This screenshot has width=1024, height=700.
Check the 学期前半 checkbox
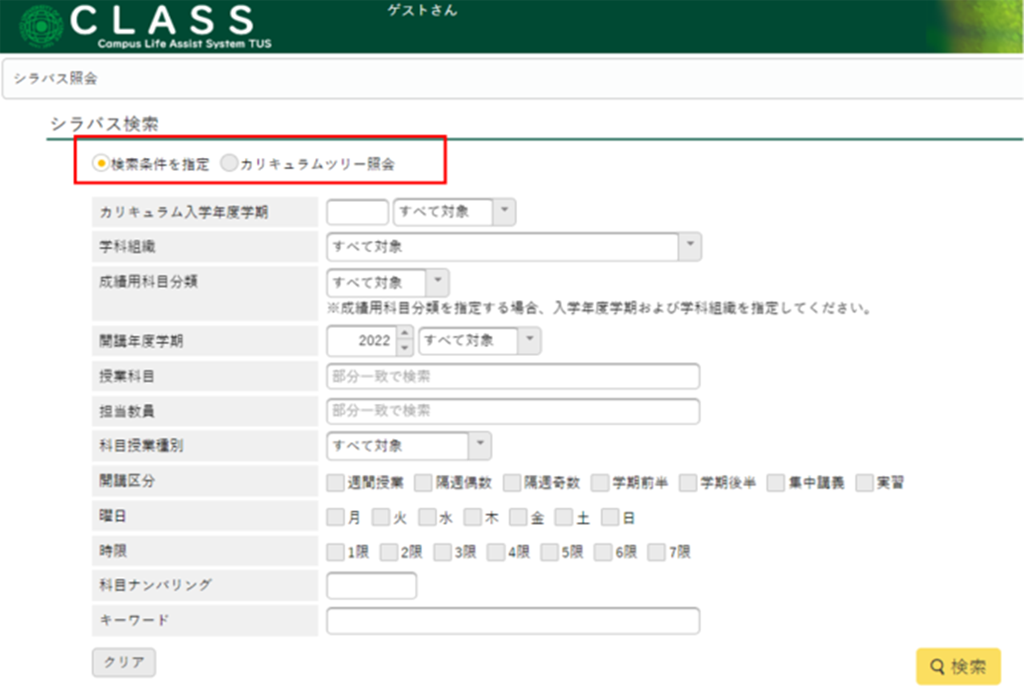pyautogui.click(x=600, y=483)
